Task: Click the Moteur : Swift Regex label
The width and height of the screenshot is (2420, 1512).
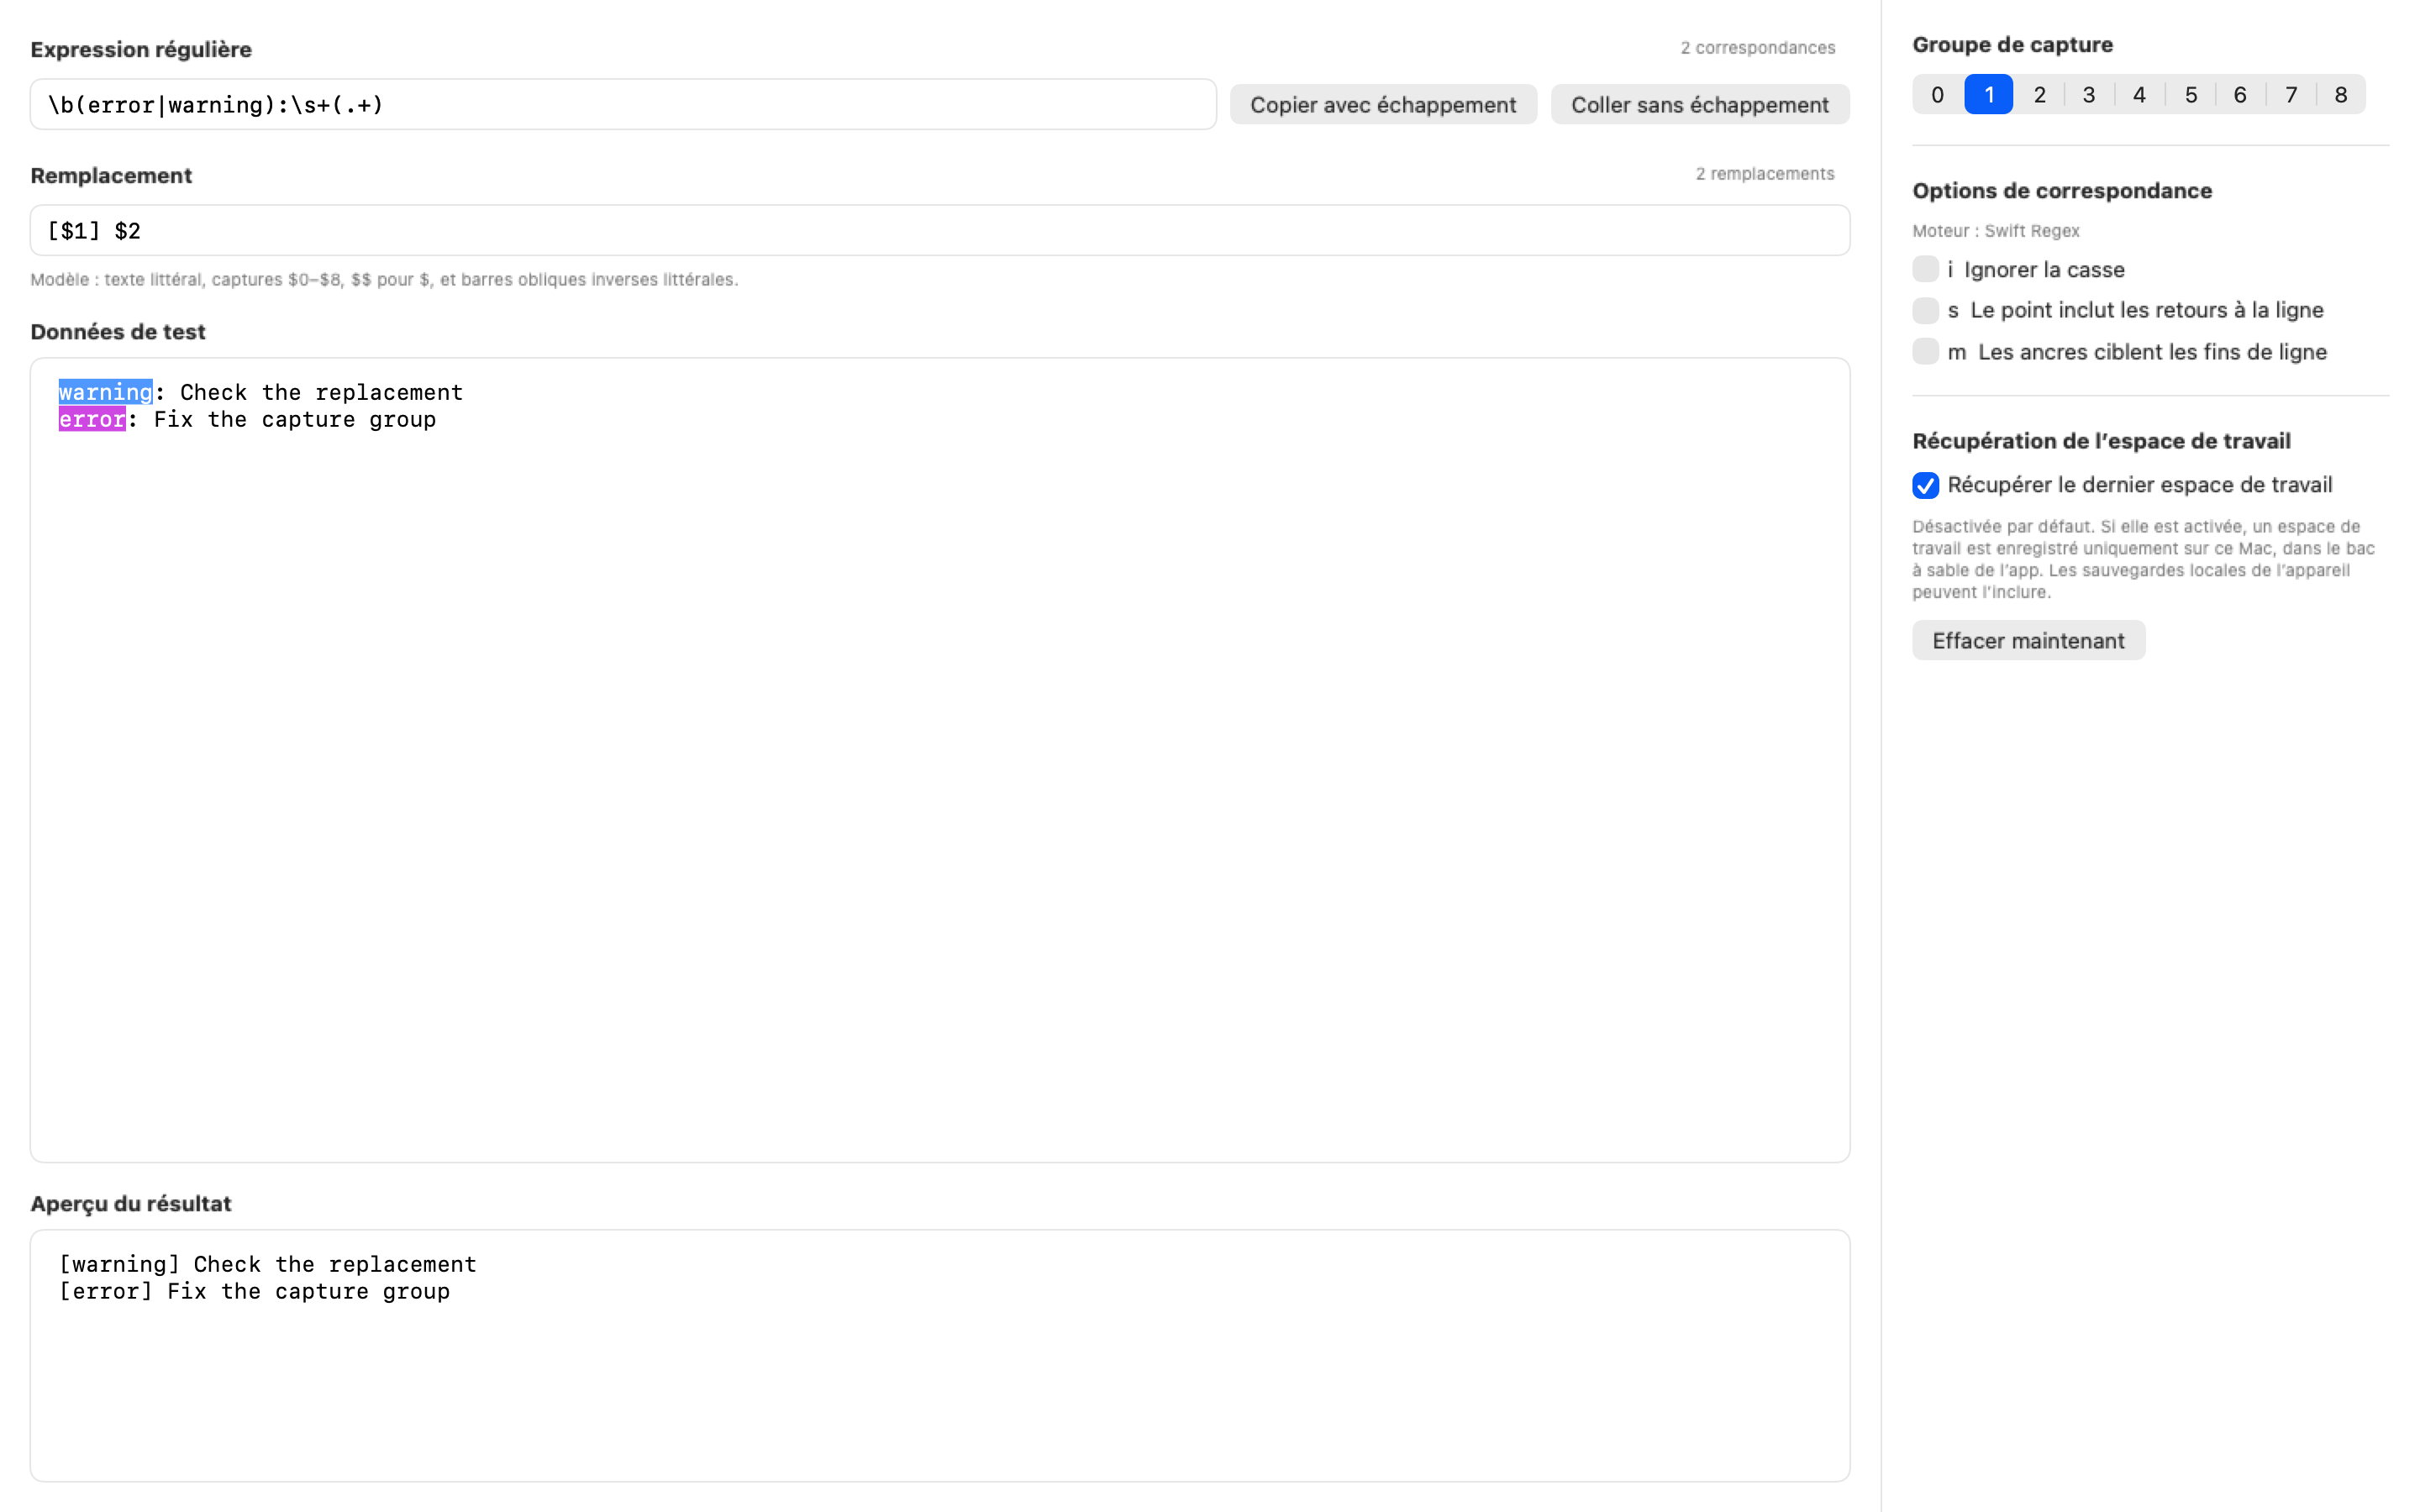Action: tap(1995, 231)
